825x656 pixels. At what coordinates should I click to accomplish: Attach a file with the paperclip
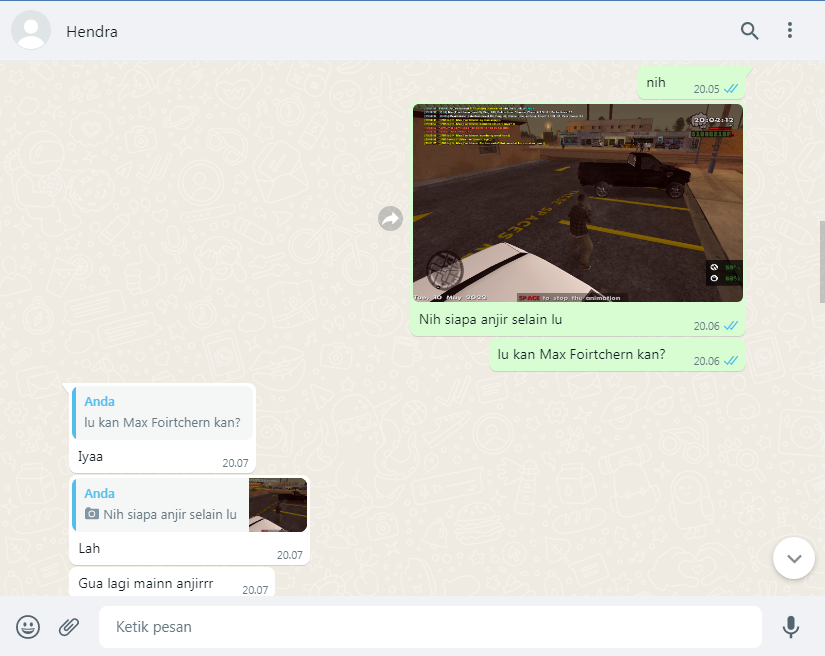(68, 627)
